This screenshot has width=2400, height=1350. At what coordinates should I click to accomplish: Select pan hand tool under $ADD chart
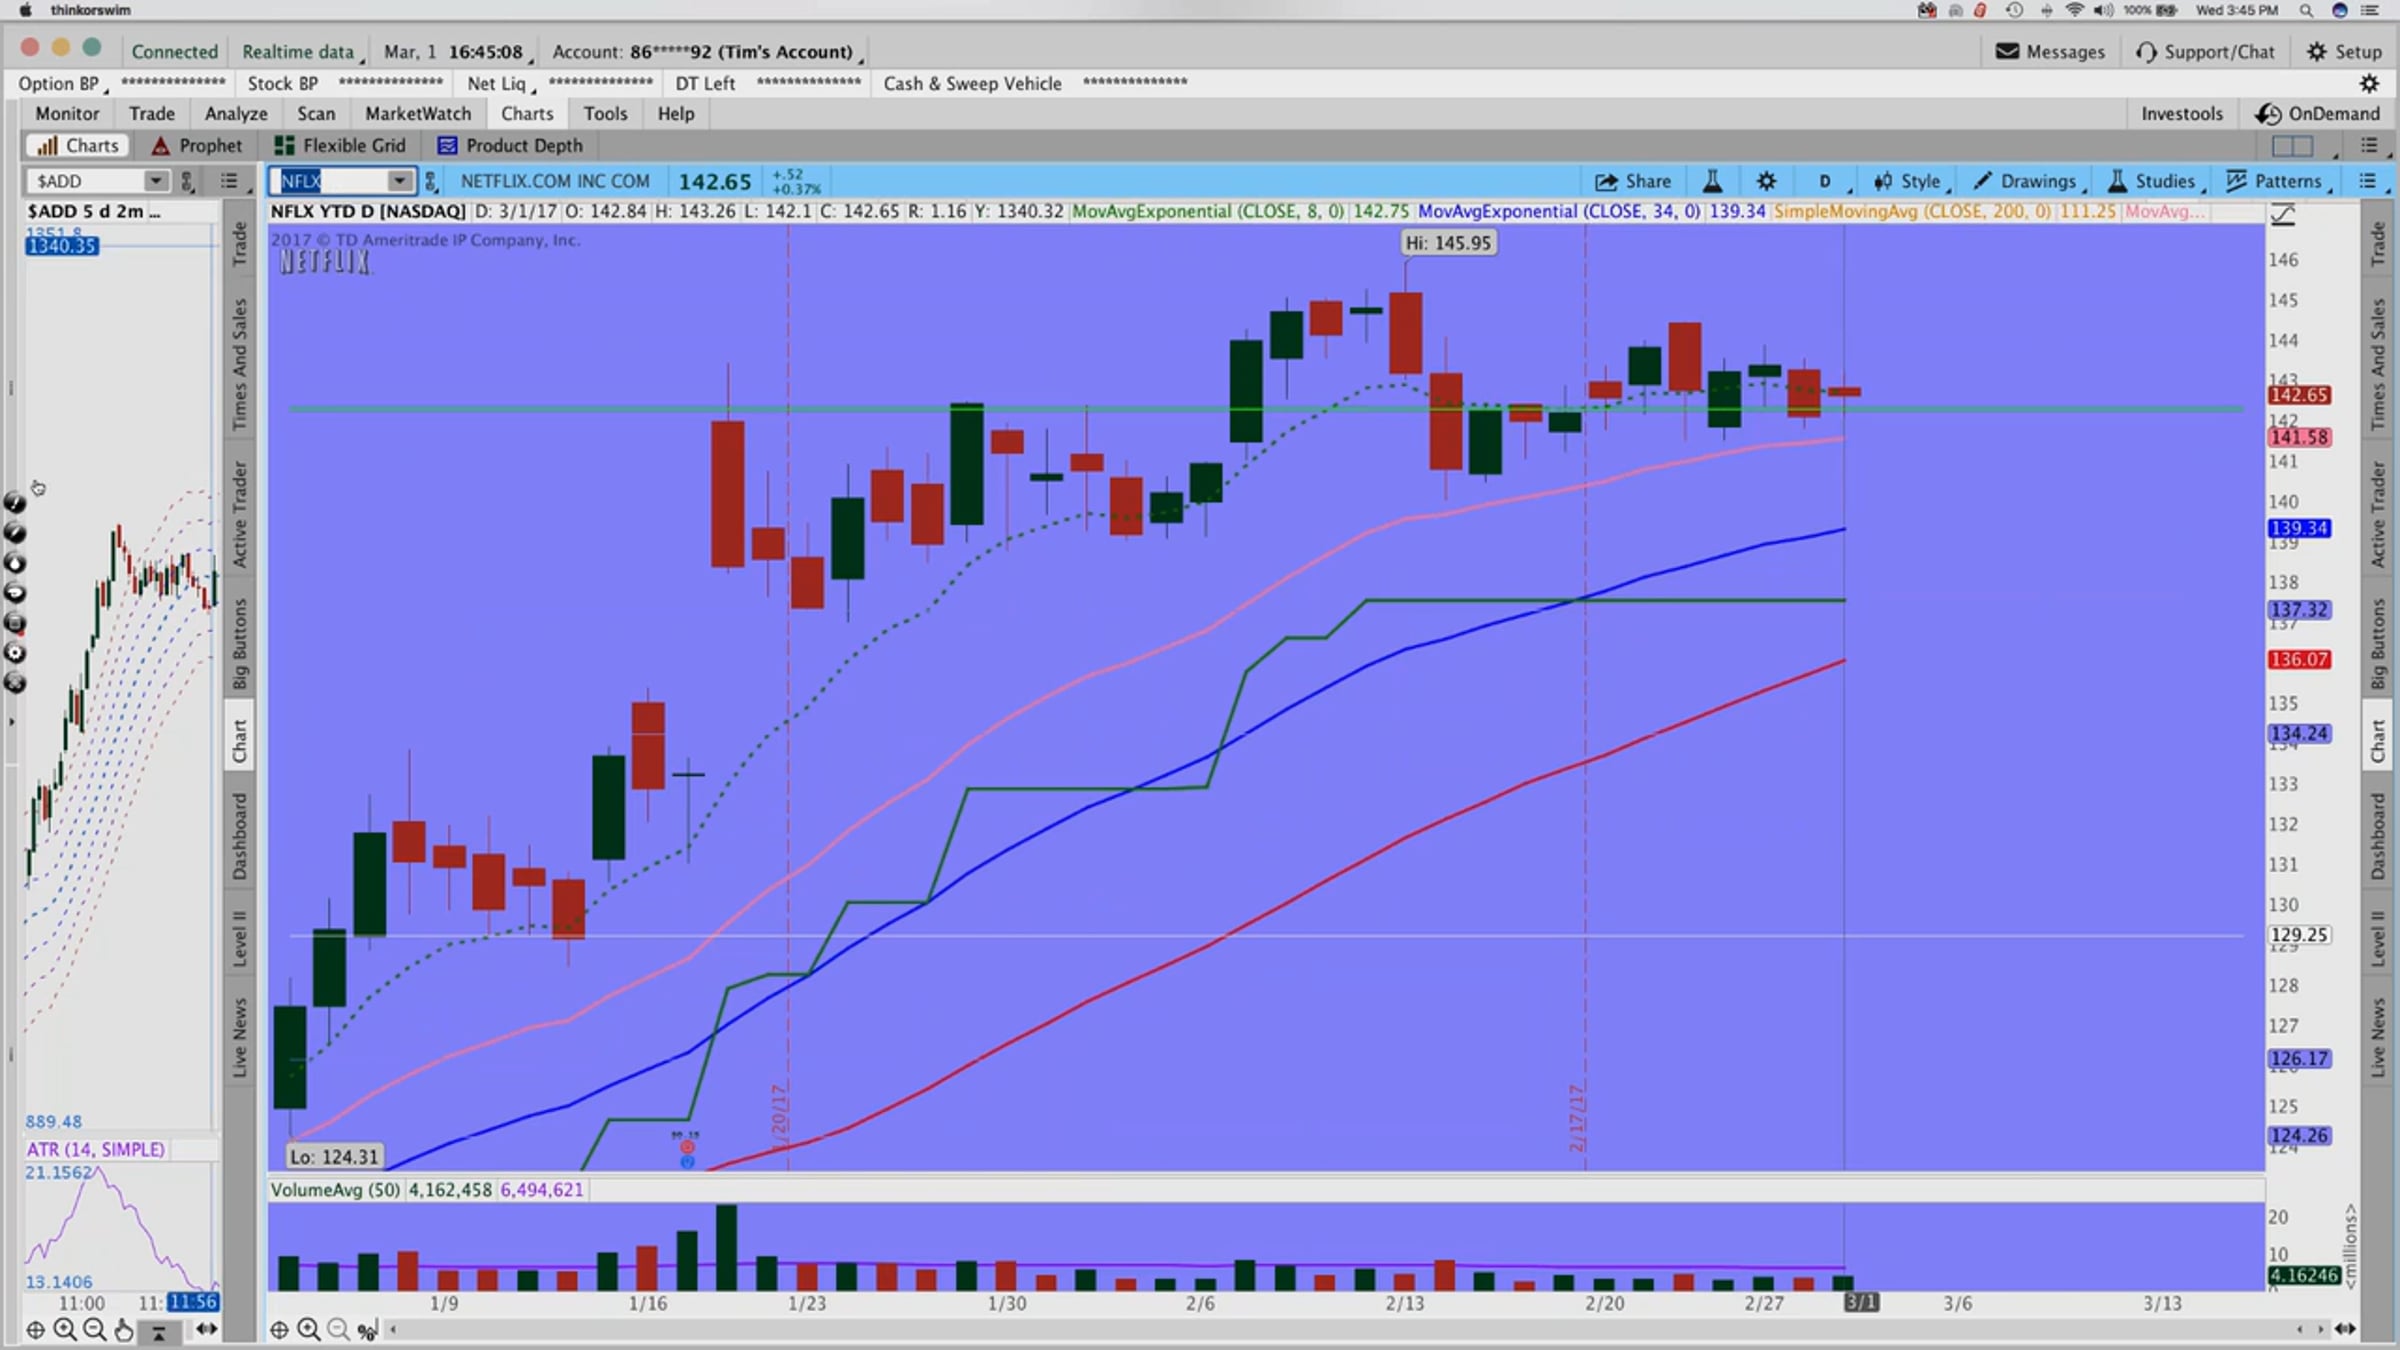point(124,1329)
